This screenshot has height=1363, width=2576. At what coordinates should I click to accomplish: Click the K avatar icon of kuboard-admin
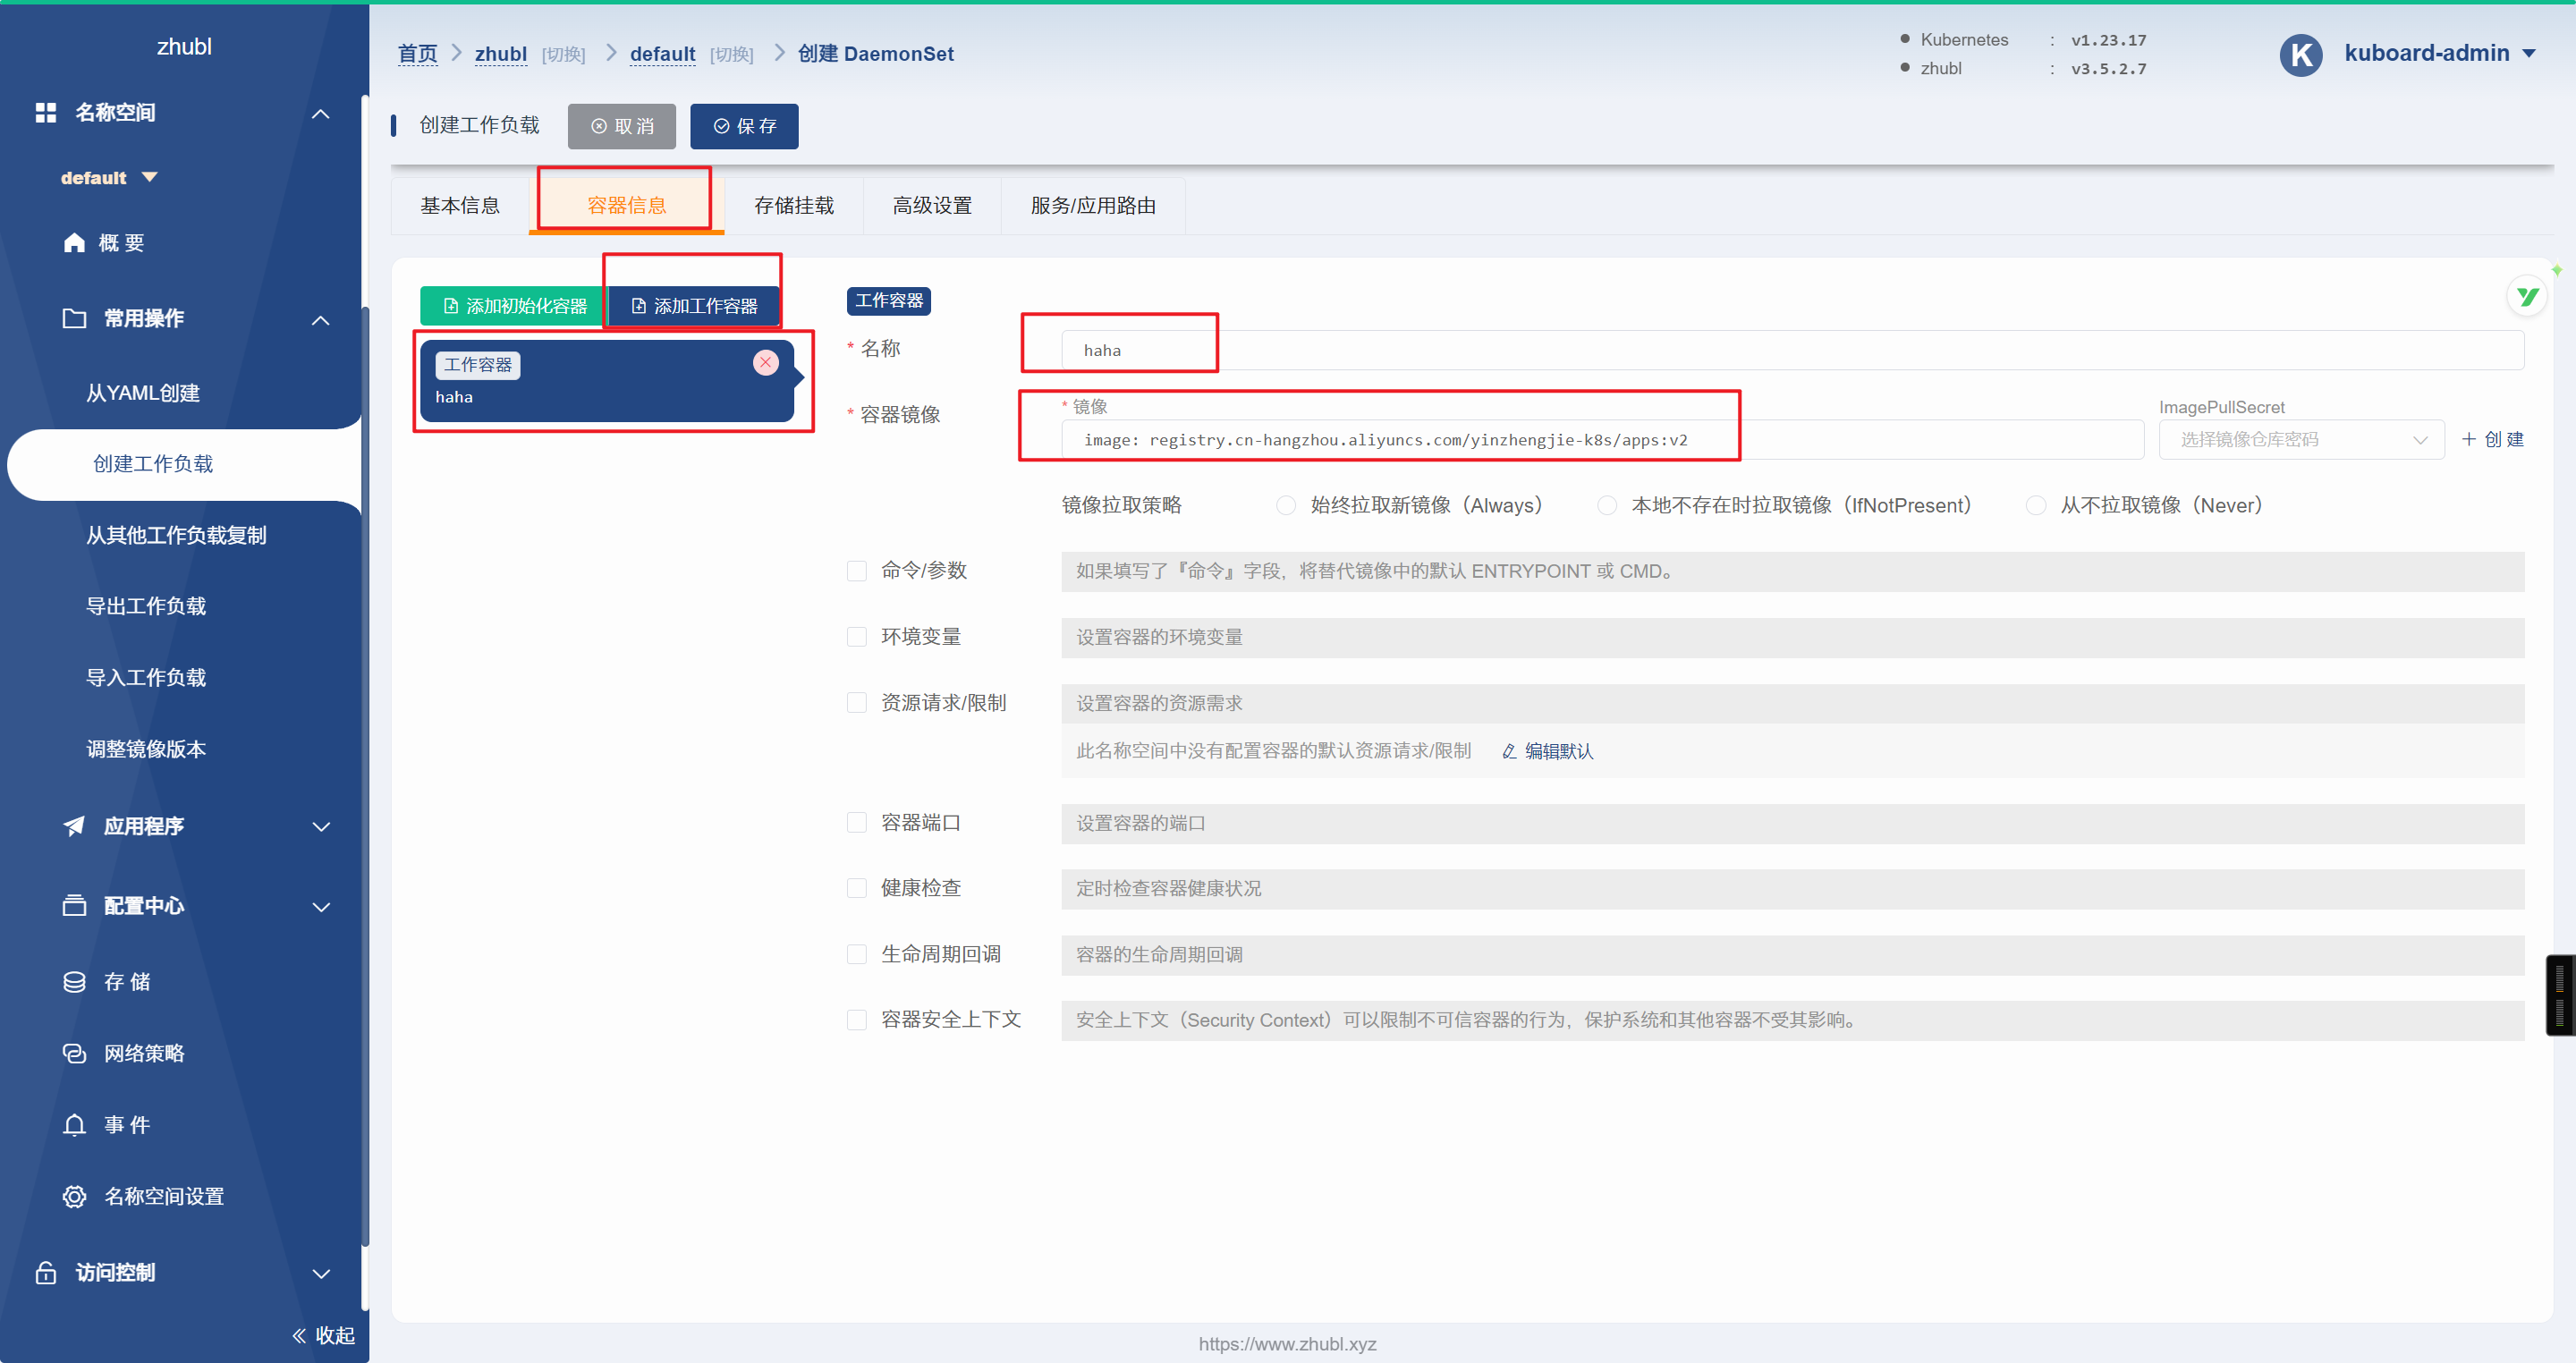pos(2300,54)
